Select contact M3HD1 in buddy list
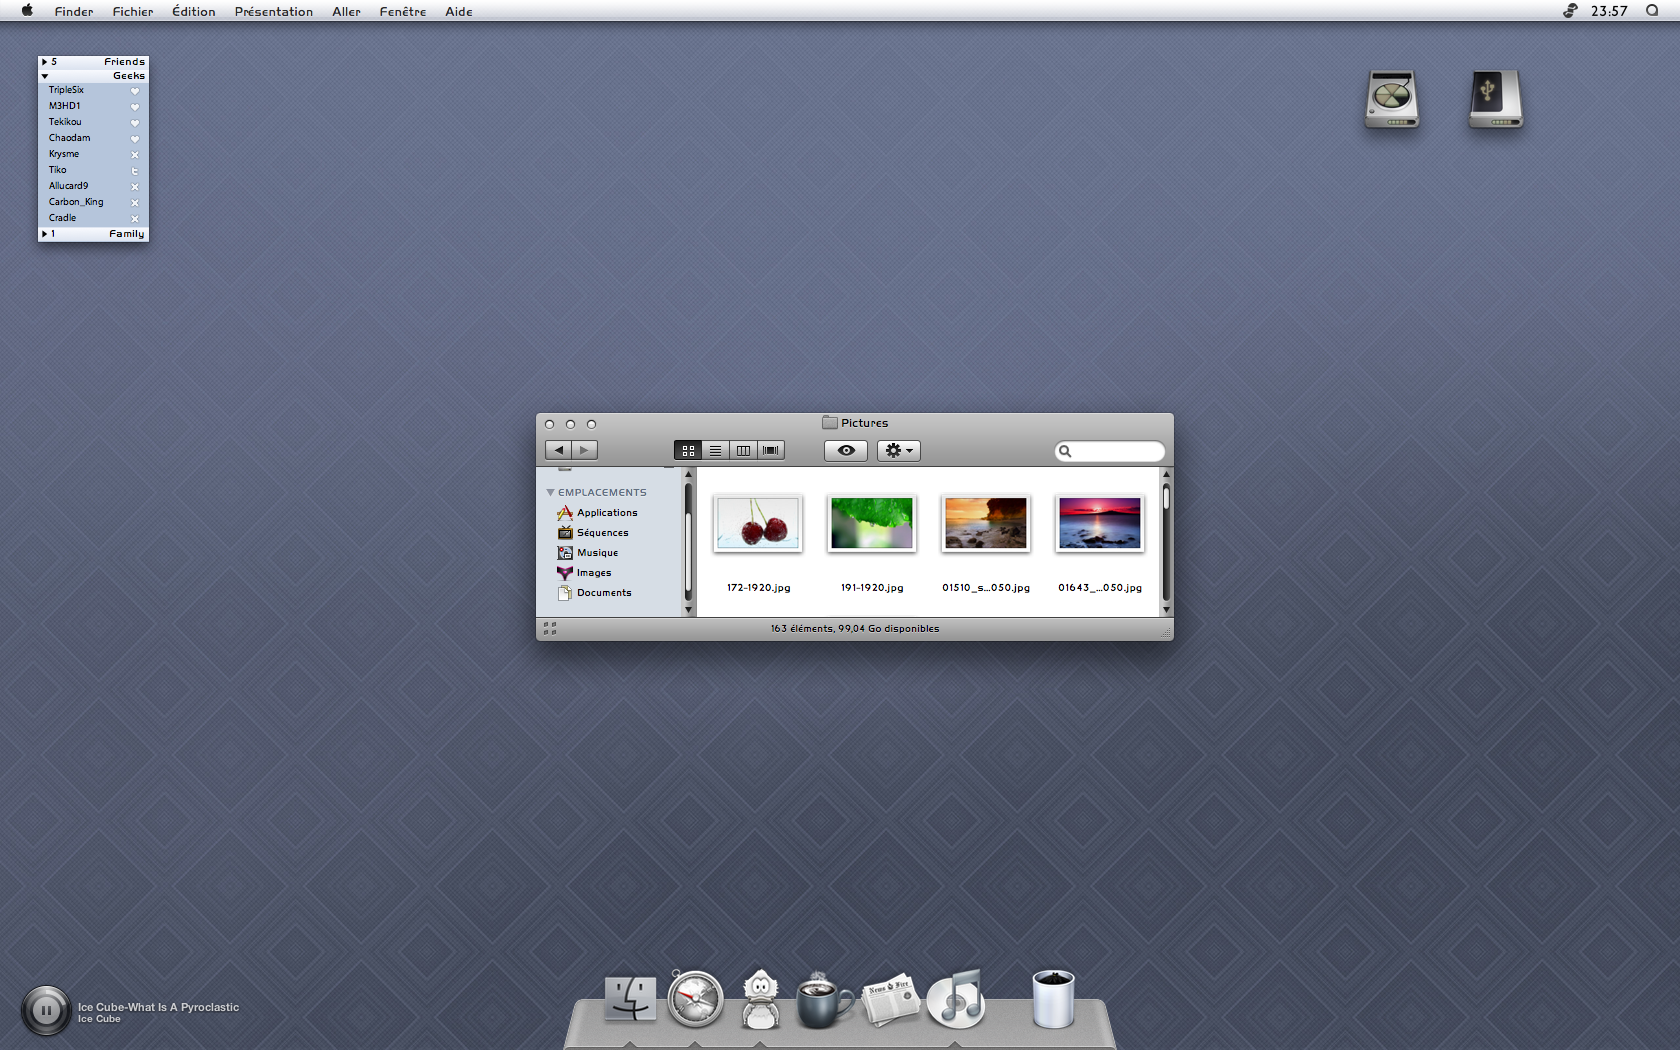Viewport: 1680px width, 1050px height. [94, 106]
